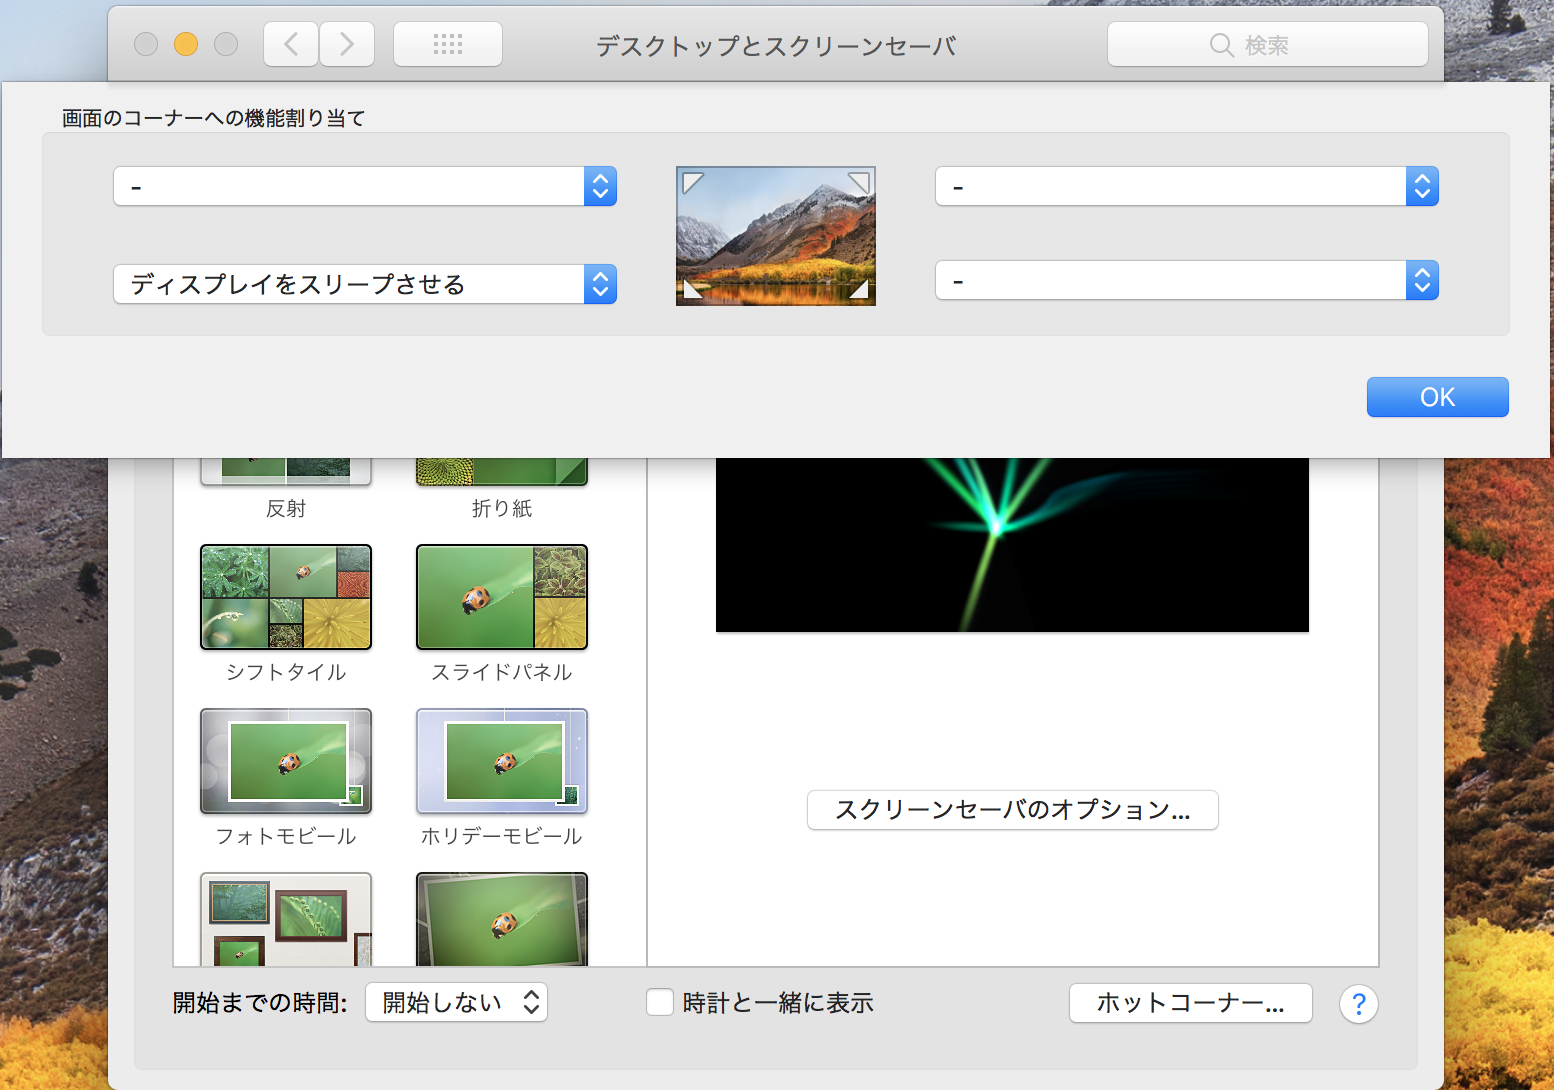
Task: Open the 開始までの時間 popup menu
Action: pos(457,1002)
